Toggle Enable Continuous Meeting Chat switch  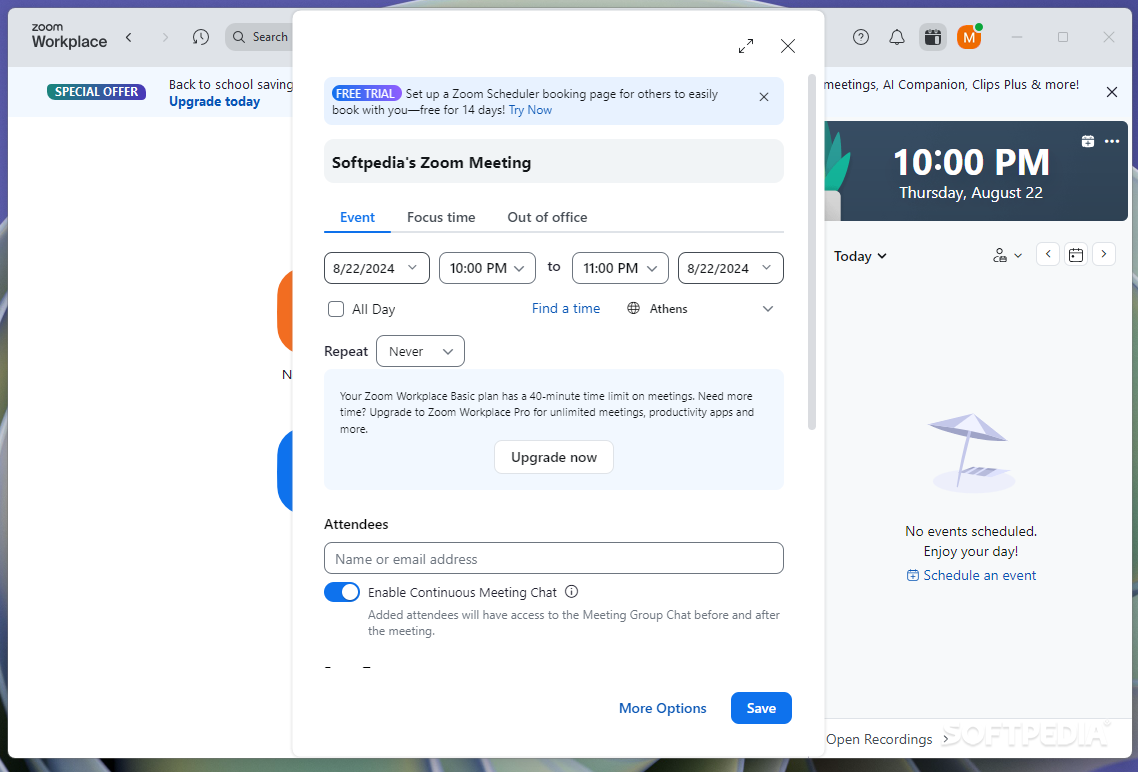[x=342, y=592]
